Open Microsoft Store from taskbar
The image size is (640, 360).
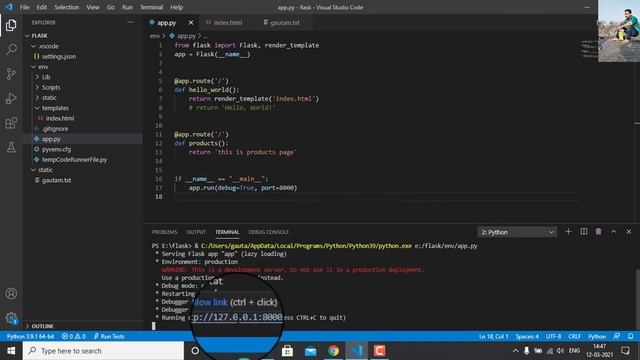coord(287,351)
